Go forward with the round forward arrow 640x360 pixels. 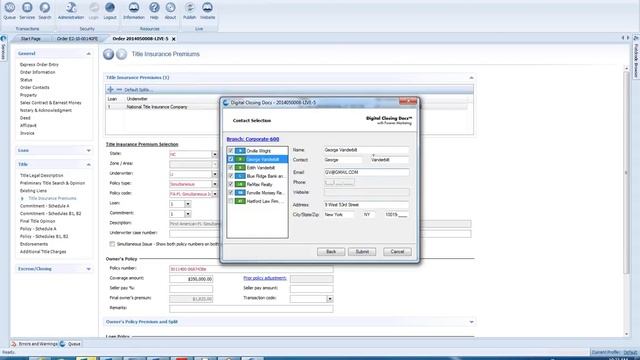[x=122, y=54]
